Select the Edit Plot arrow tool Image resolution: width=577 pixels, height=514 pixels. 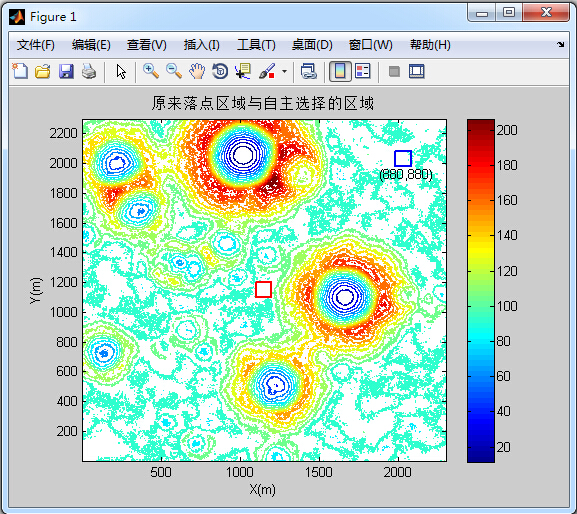point(121,71)
